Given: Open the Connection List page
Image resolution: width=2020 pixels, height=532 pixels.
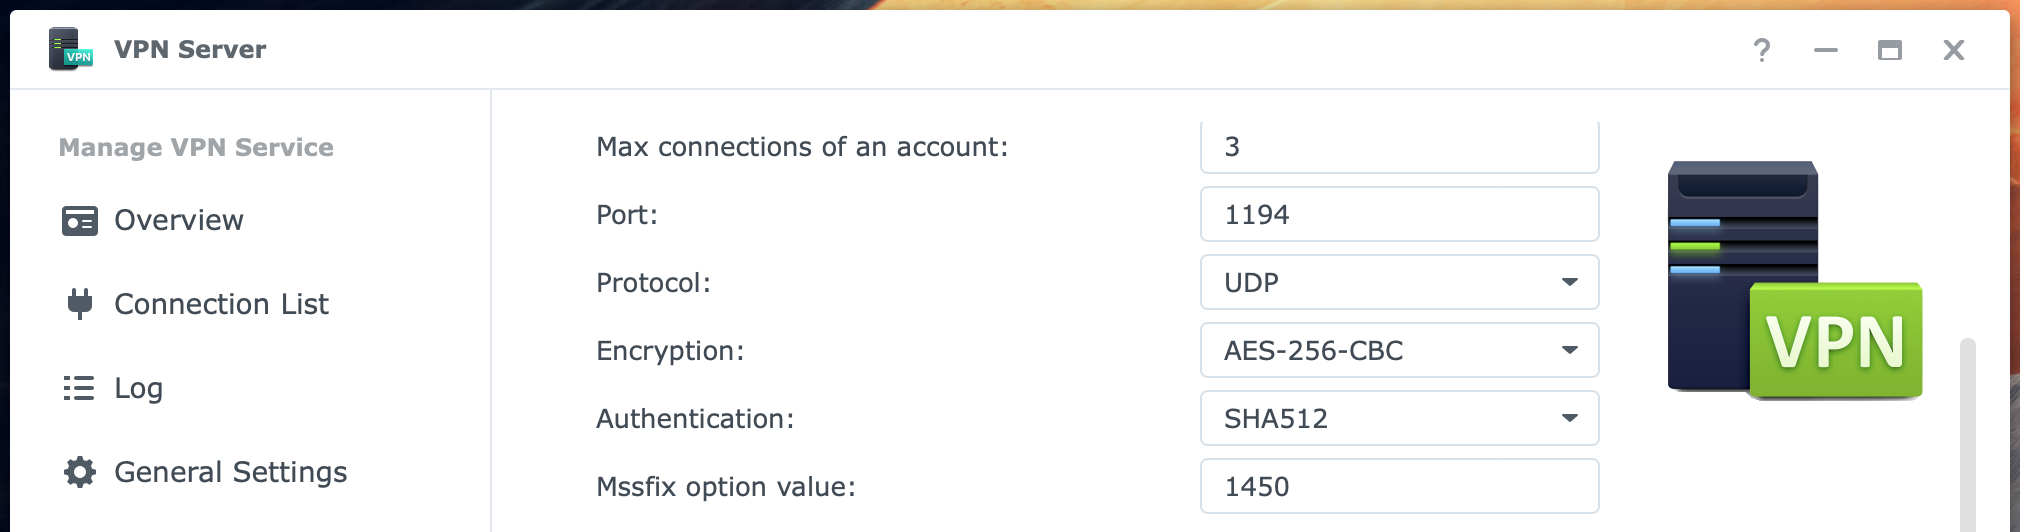Looking at the screenshot, I should pos(221,304).
